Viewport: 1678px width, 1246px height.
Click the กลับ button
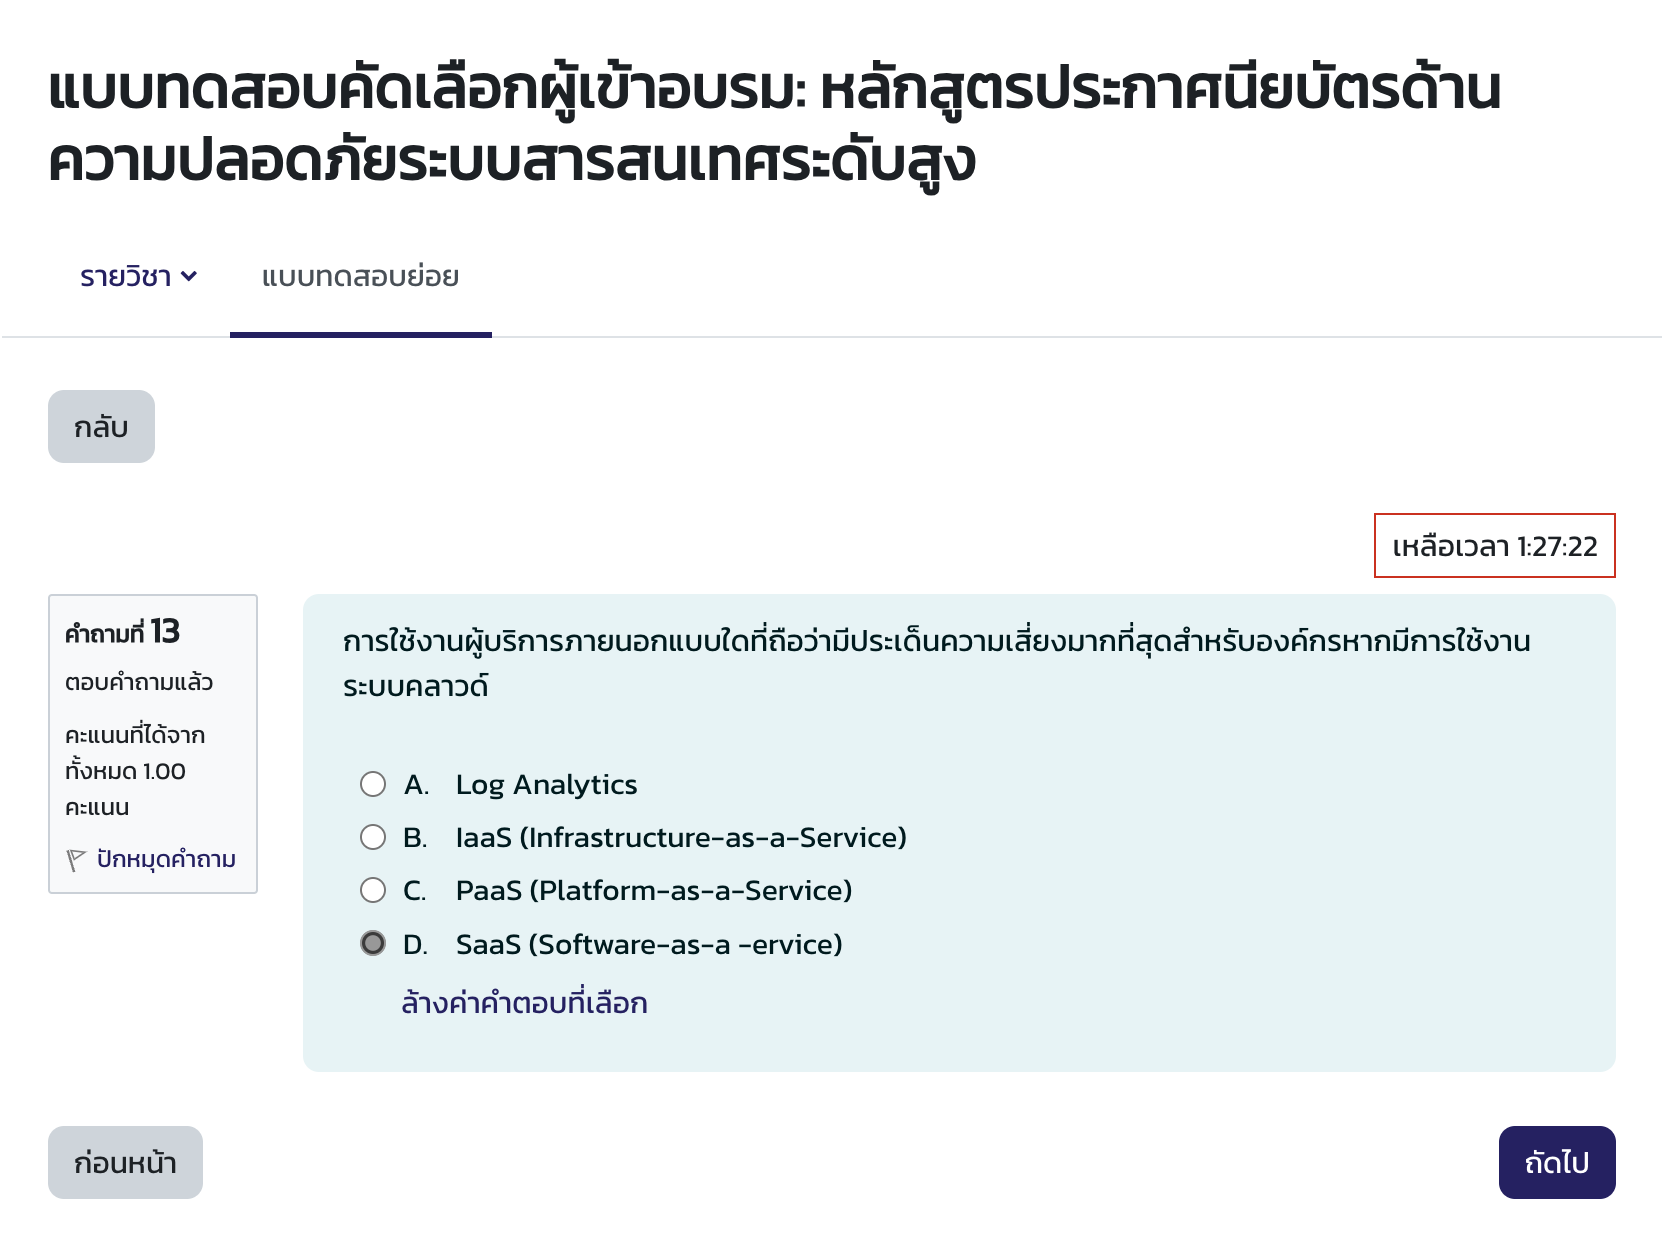(101, 426)
